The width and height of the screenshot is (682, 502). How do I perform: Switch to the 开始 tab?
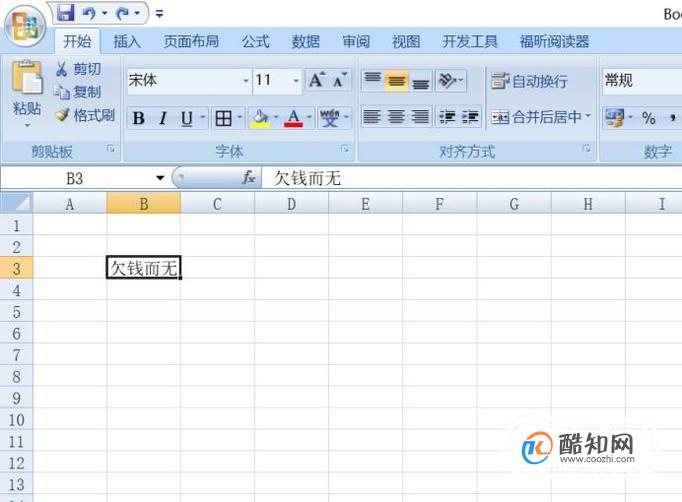(x=77, y=42)
